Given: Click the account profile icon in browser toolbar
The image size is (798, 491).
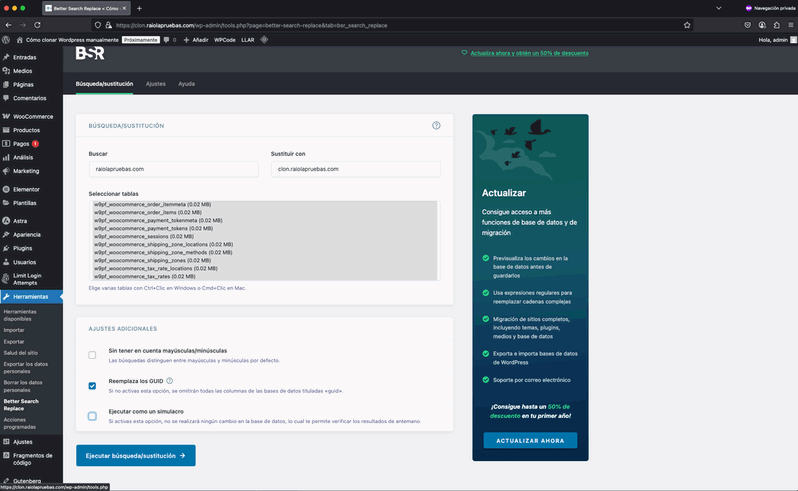Looking at the screenshot, I should [762, 25].
